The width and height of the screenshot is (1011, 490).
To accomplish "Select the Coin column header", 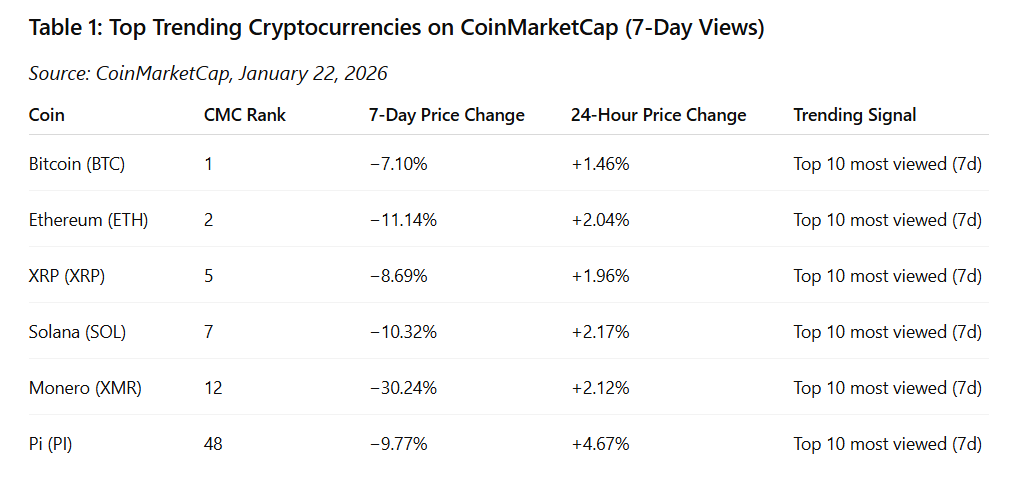I will coord(46,115).
